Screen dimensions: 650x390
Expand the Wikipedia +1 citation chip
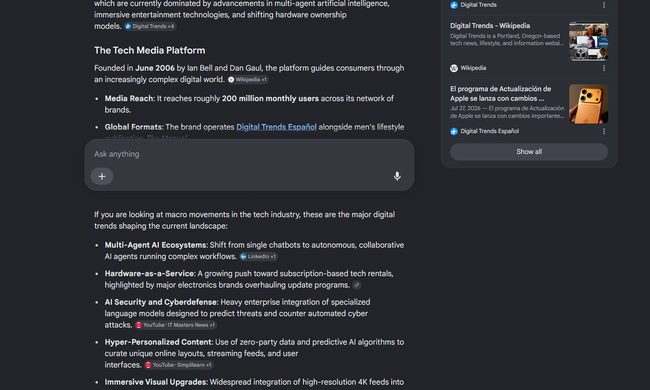pyautogui.click(x=247, y=80)
